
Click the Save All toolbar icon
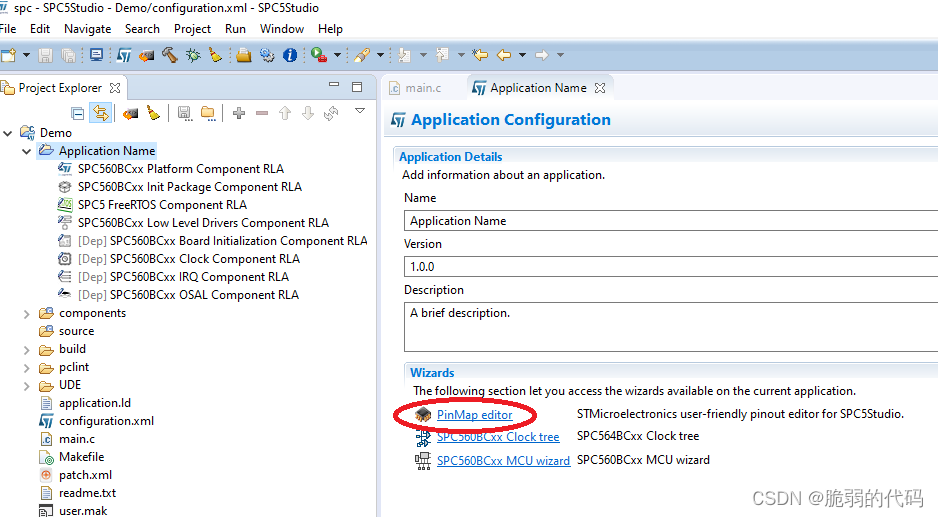(69, 56)
